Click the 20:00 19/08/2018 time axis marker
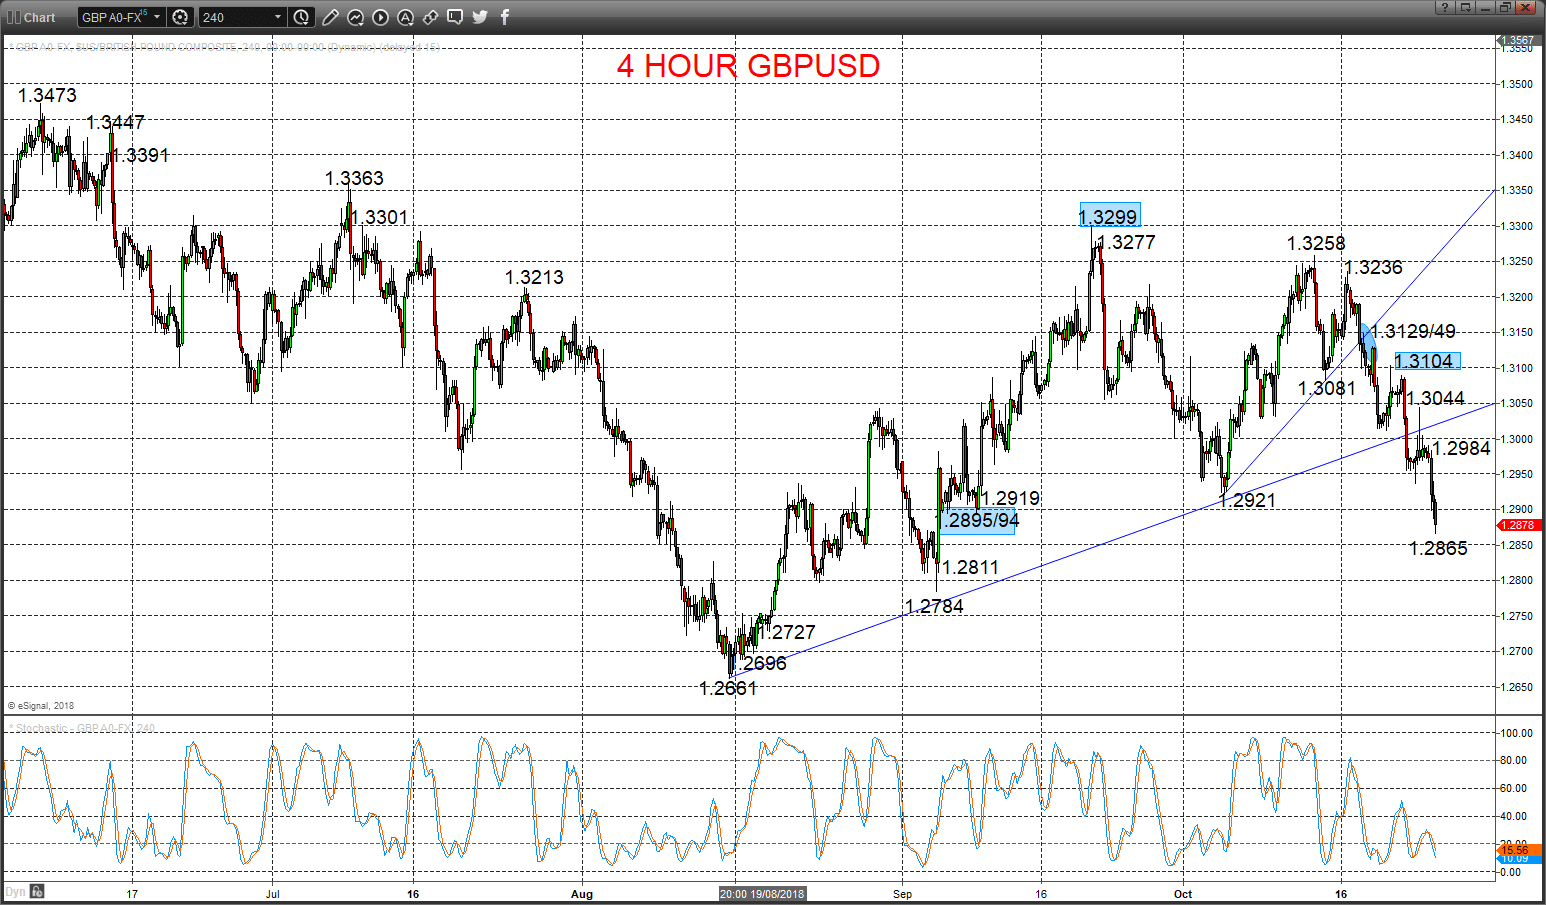The height and width of the screenshot is (905, 1546). [762, 894]
